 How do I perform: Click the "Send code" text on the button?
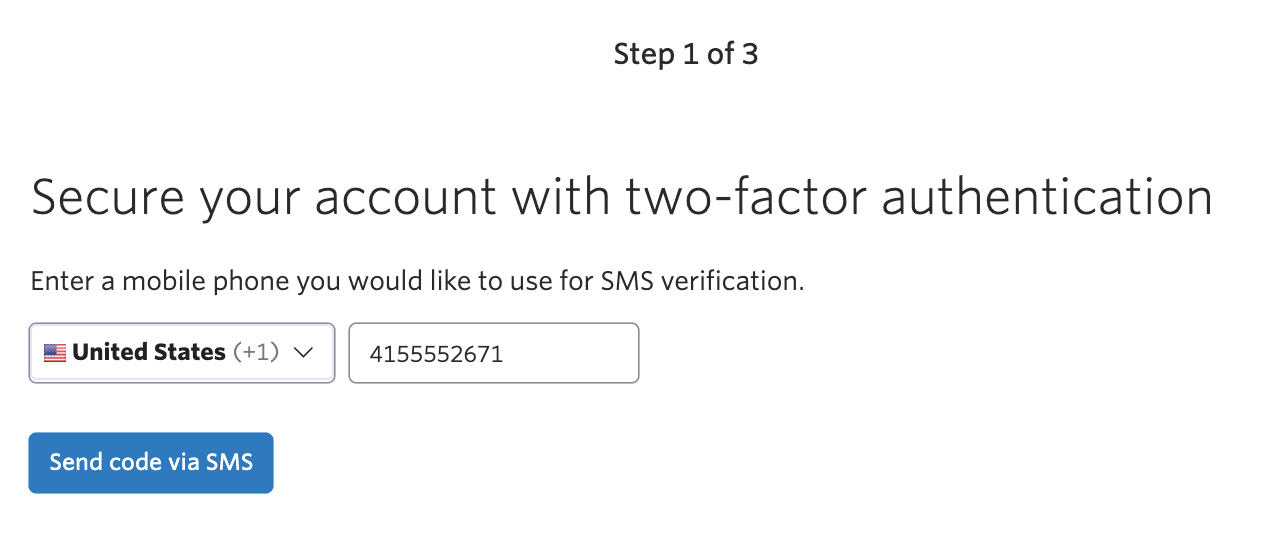[x=106, y=463]
